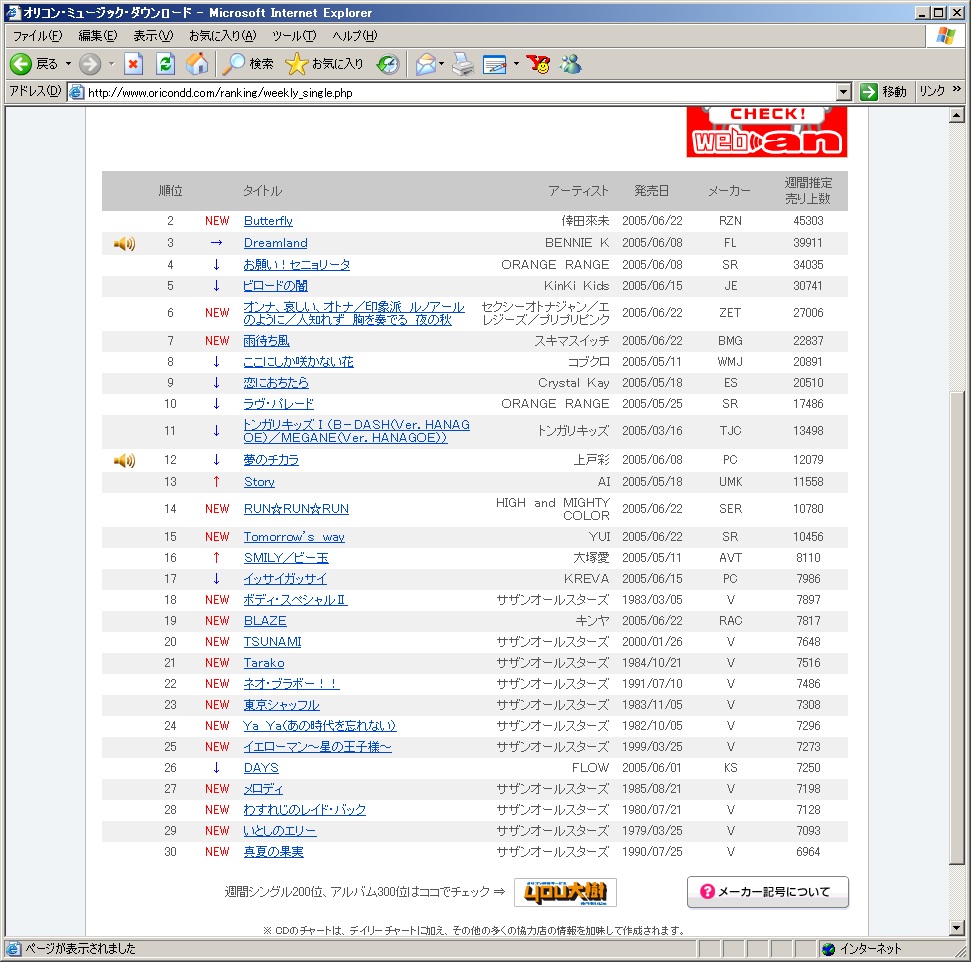Click the Yahoo Y! toolbar icon
The height and width of the screenshot is (962, 971).
point(538,64)
